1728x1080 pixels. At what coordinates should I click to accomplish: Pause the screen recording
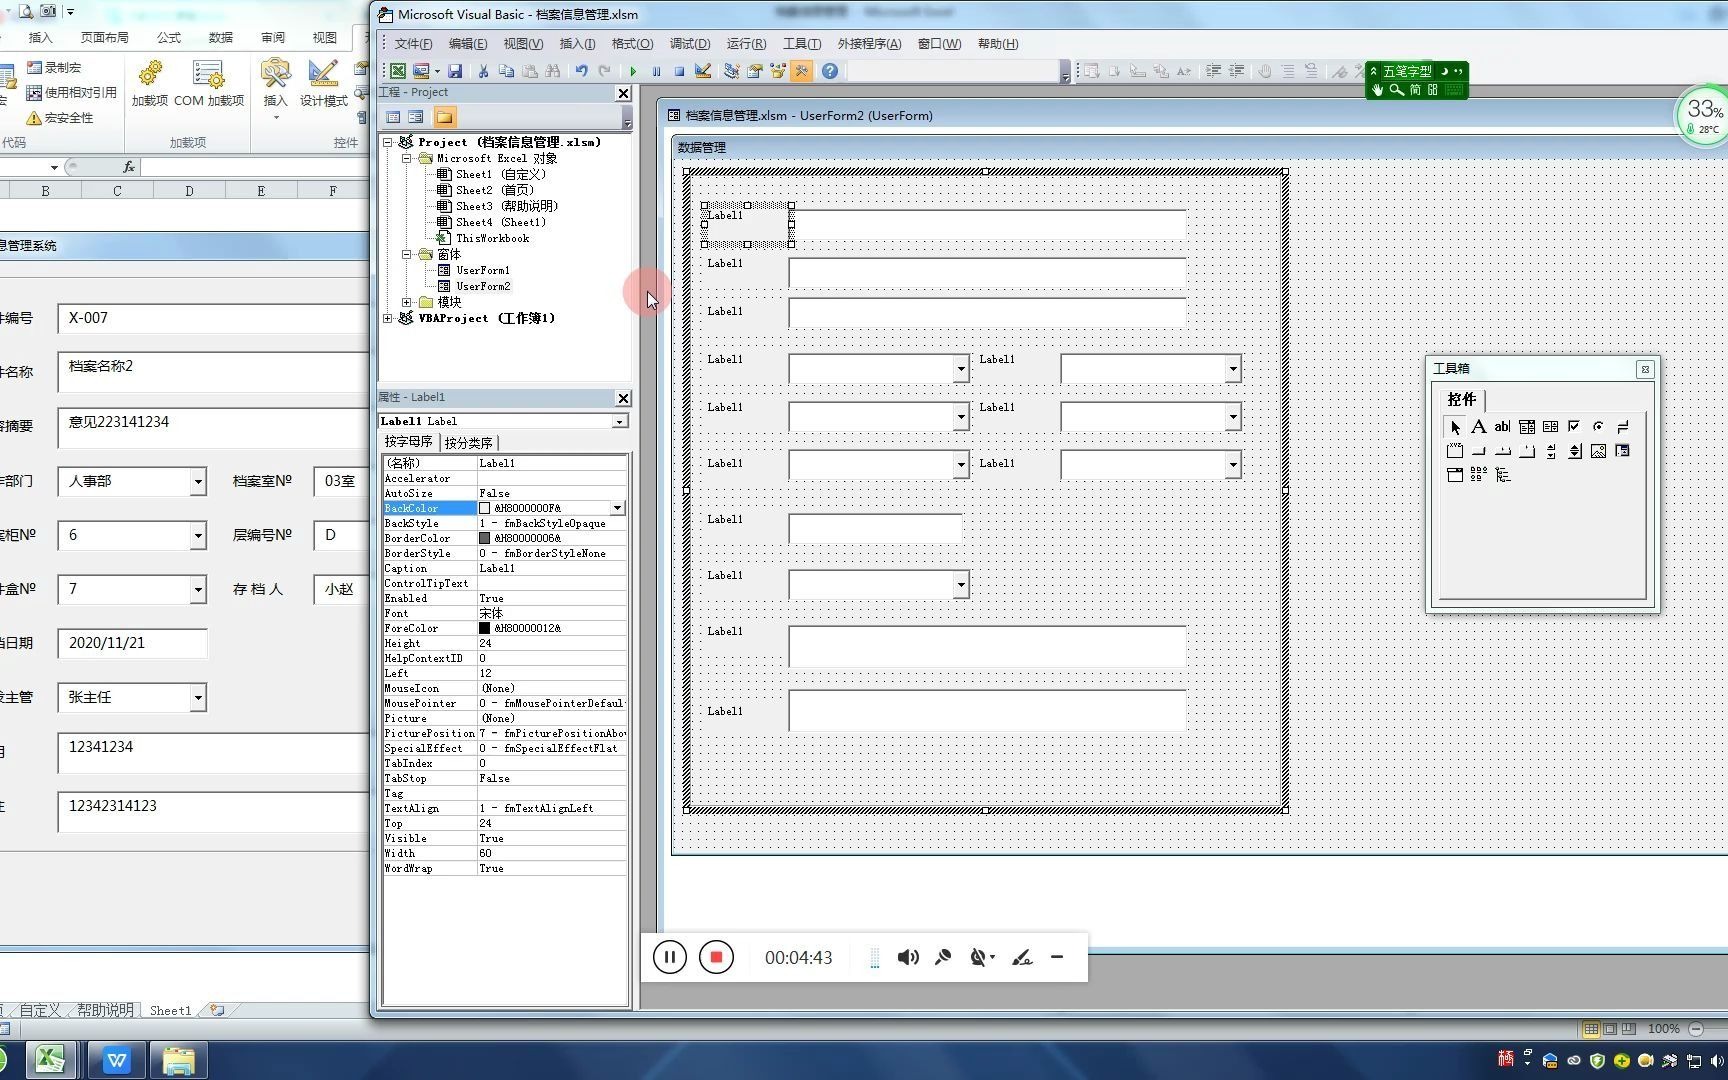tap(670, 957)
